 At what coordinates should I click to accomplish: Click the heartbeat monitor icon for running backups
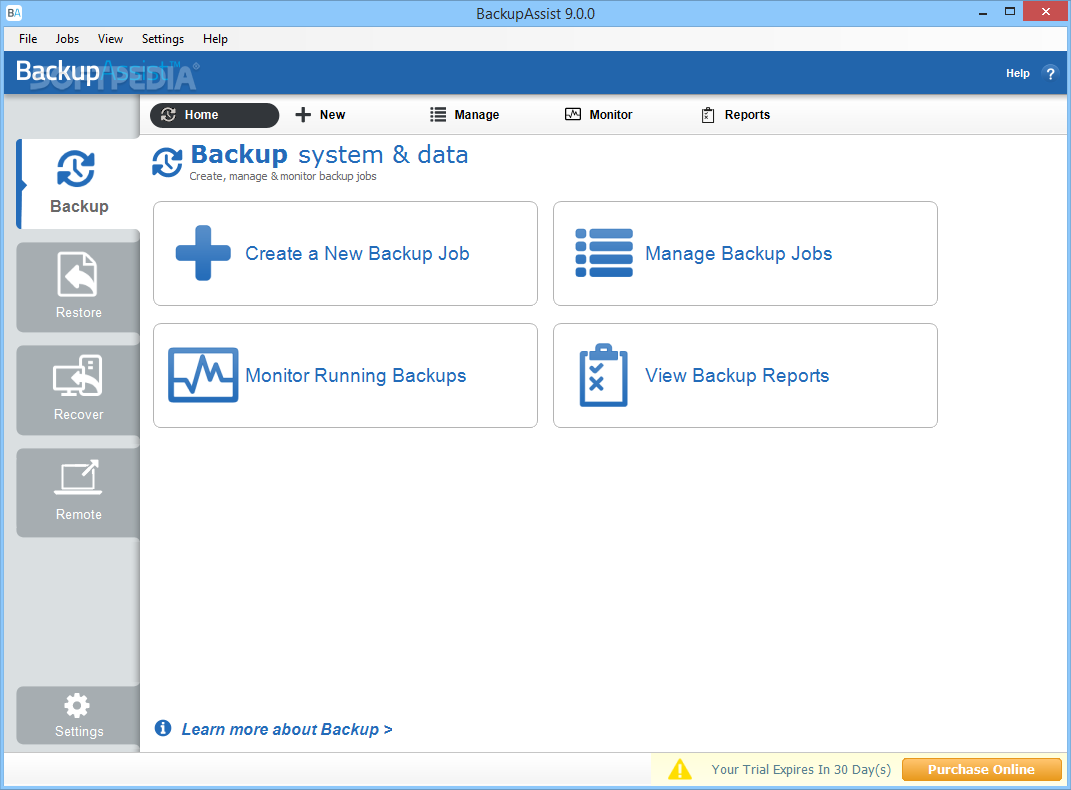tap(203, 375)
